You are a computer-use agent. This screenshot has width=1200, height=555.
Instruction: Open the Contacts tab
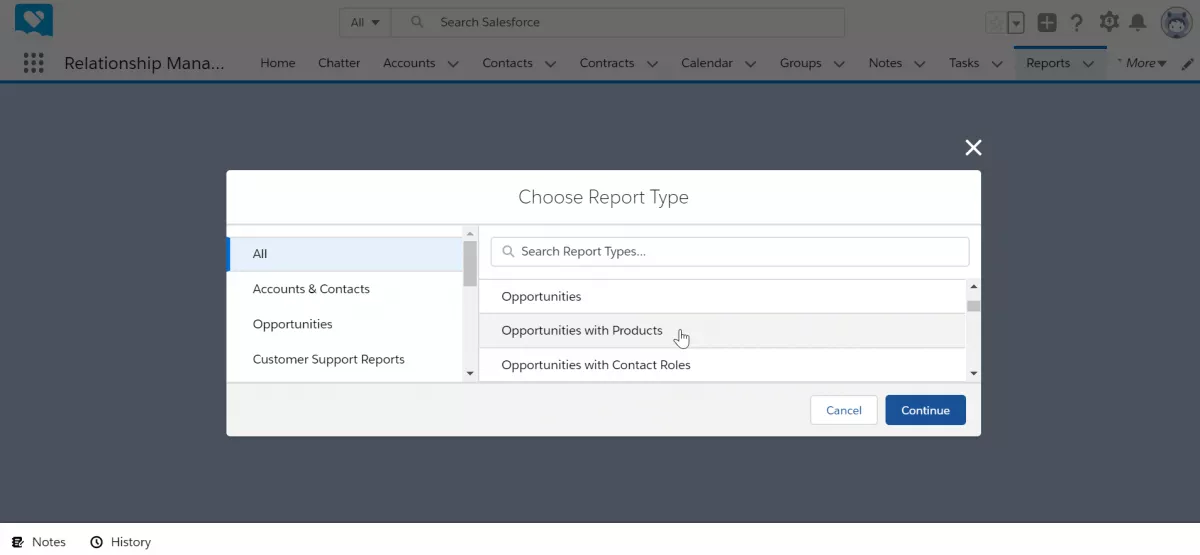coord(507,63)
